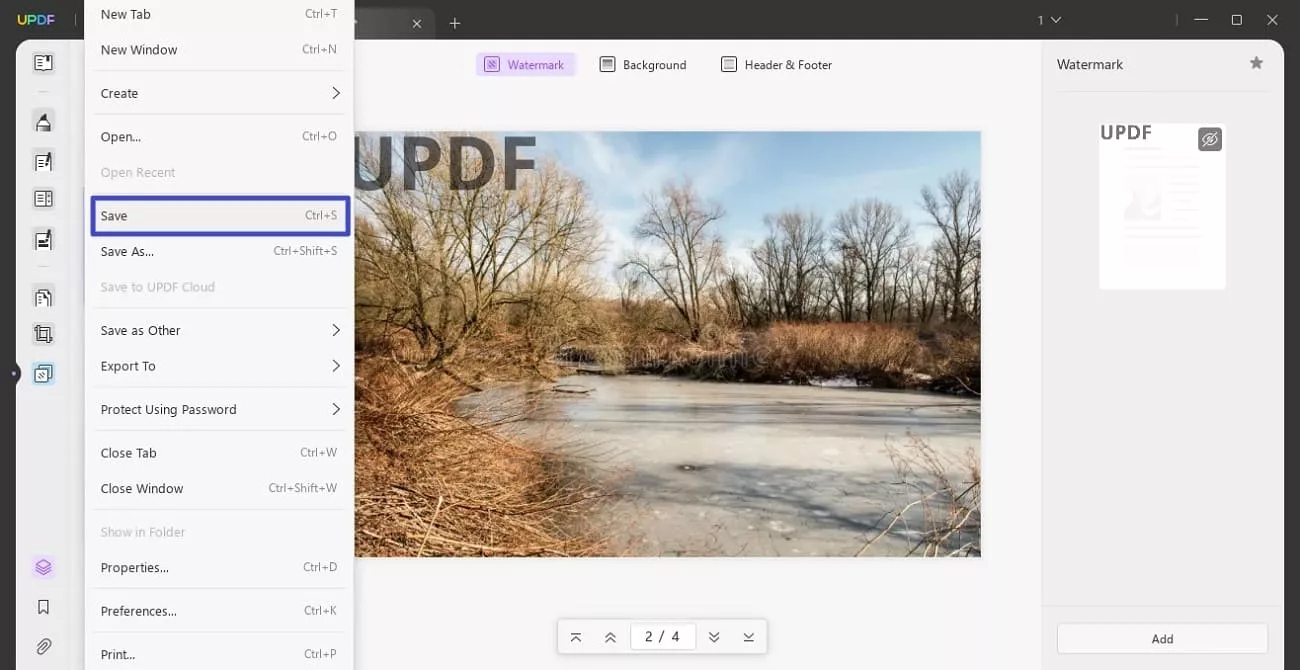Select Close Window menu entry
The height and width of the screenshot is (670, 1300).
click(219, 489)
